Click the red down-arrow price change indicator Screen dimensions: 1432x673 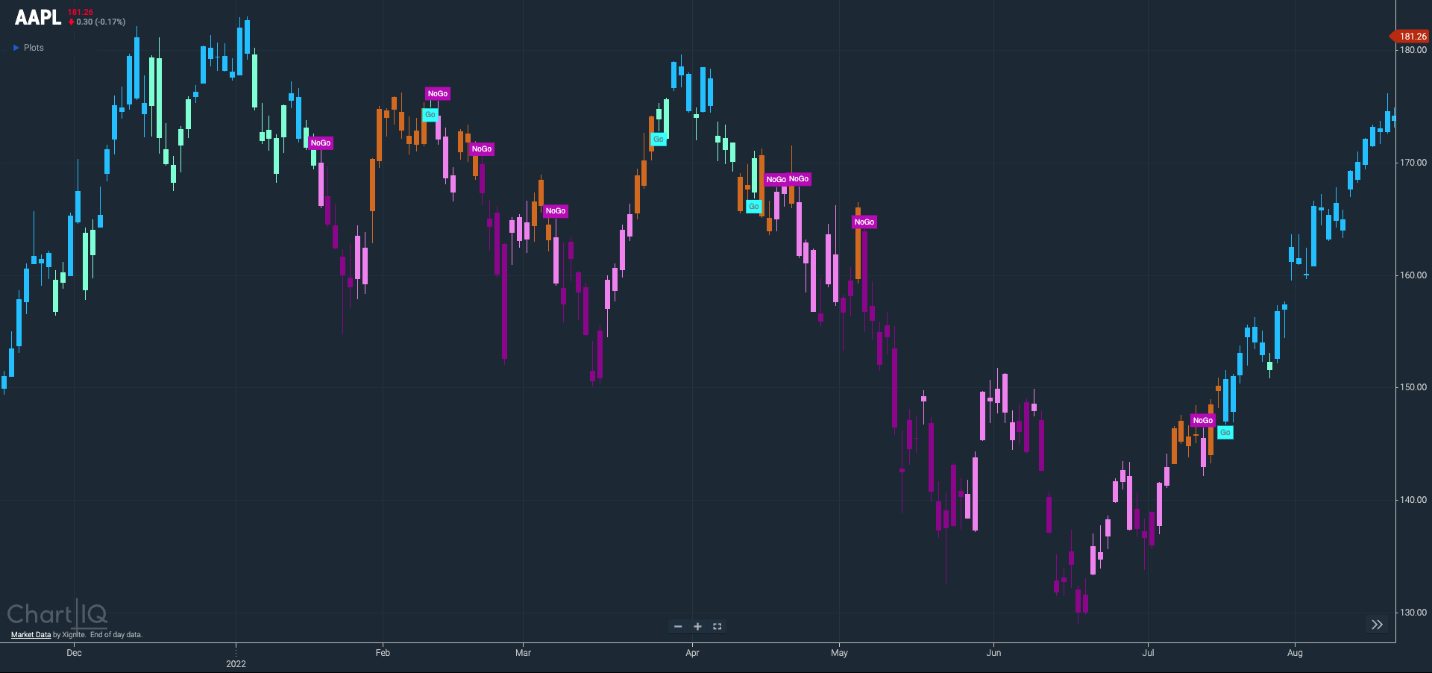[x=71, y=21]
